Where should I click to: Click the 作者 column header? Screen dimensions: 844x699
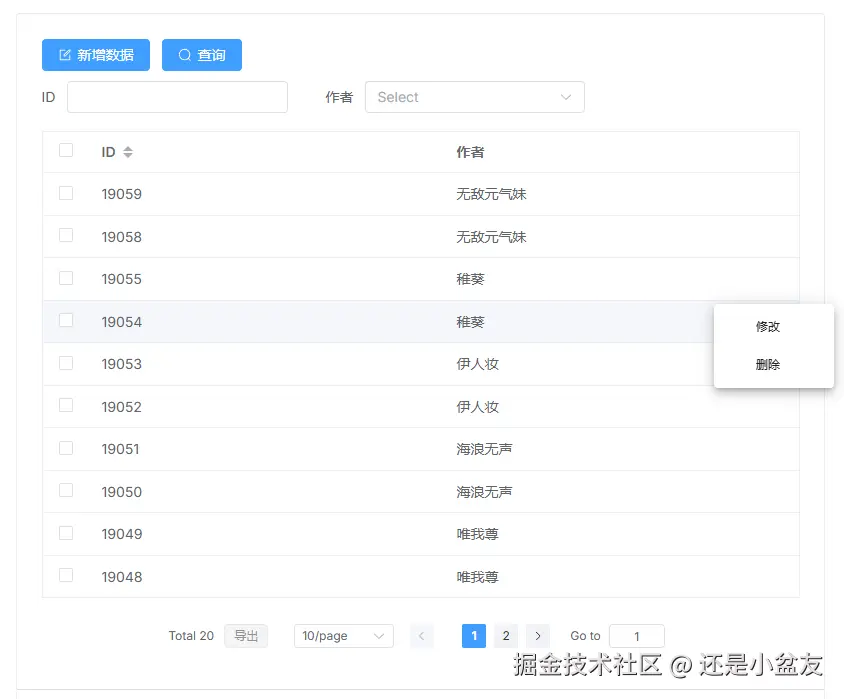(470, 152)
